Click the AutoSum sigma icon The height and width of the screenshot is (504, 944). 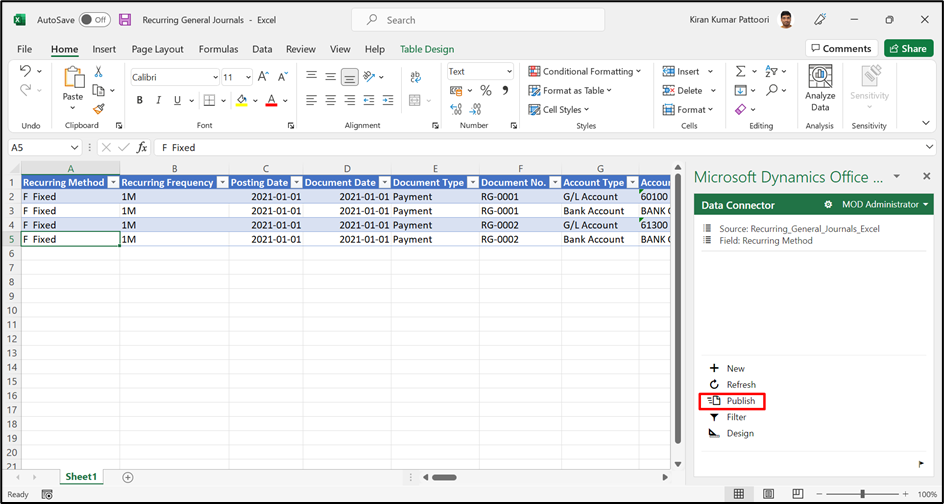click(x=741, y=72)
